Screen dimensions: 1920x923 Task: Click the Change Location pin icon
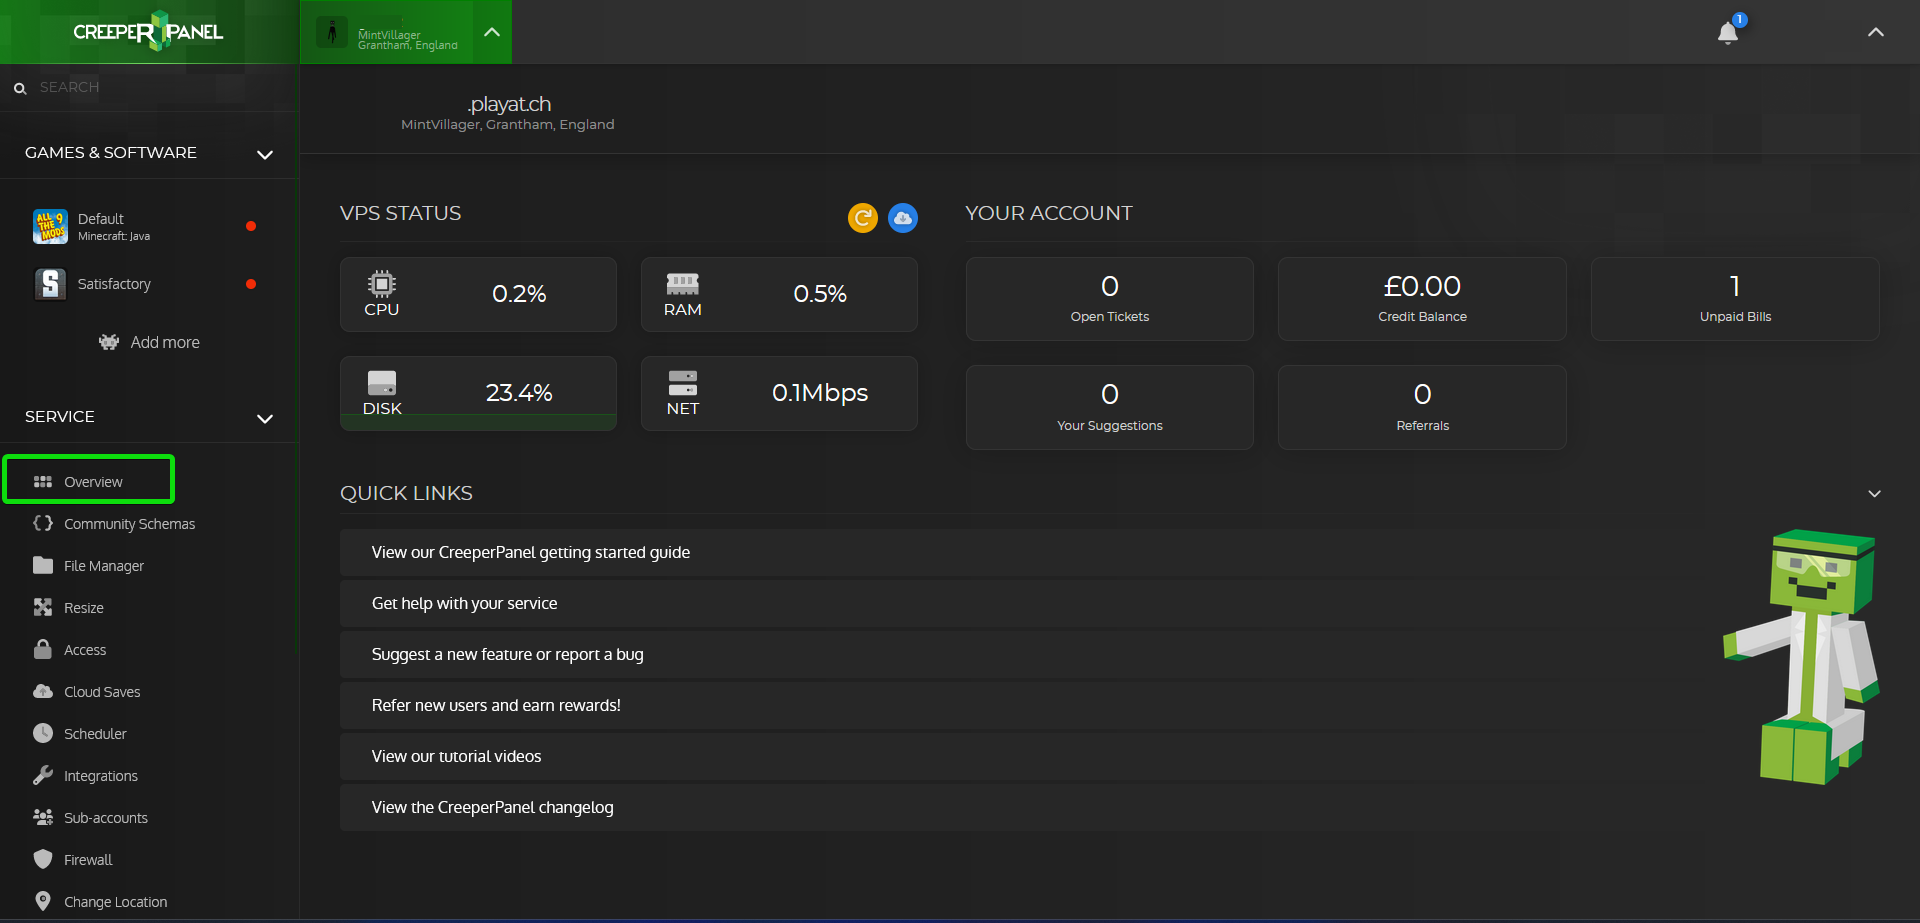(43, 901)
